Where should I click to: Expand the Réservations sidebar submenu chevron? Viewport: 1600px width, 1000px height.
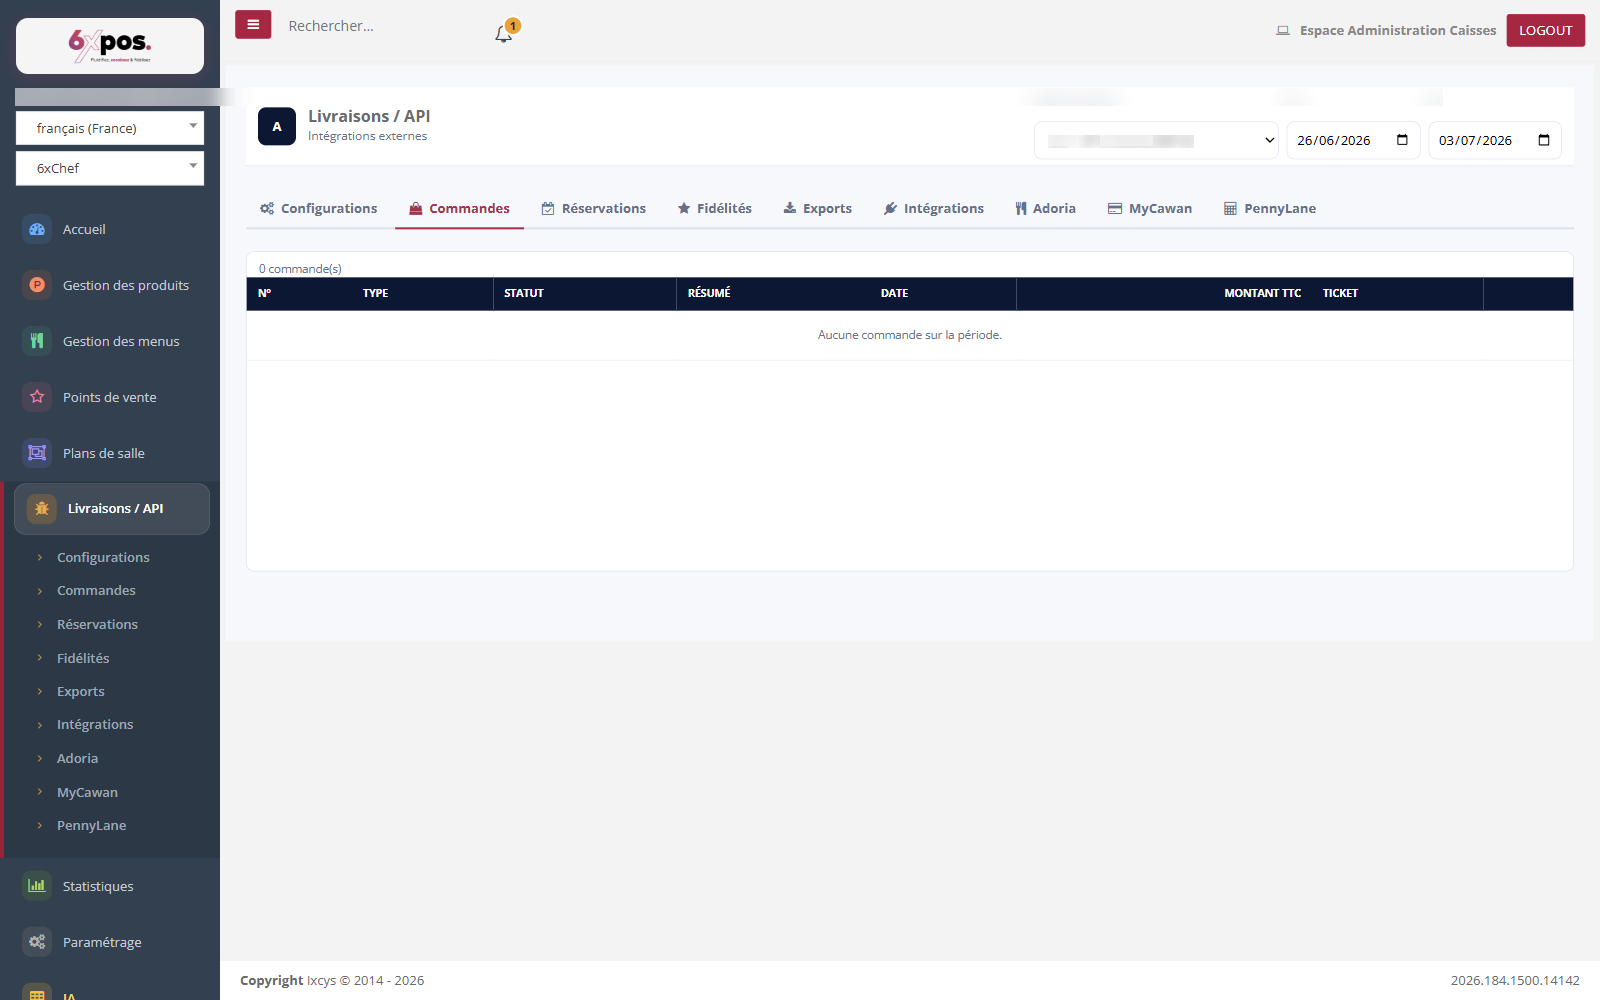click(x=40, y=625)
